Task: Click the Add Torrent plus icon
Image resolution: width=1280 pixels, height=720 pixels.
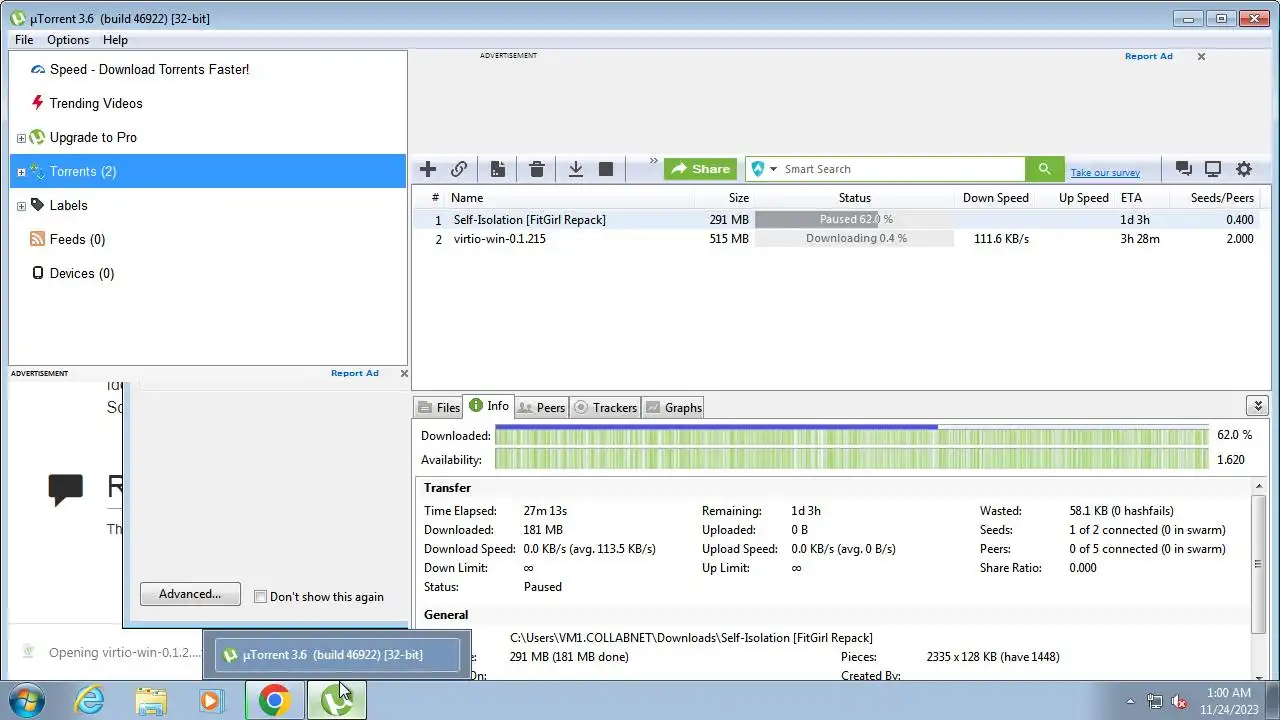Action: (x=428, y=169)
